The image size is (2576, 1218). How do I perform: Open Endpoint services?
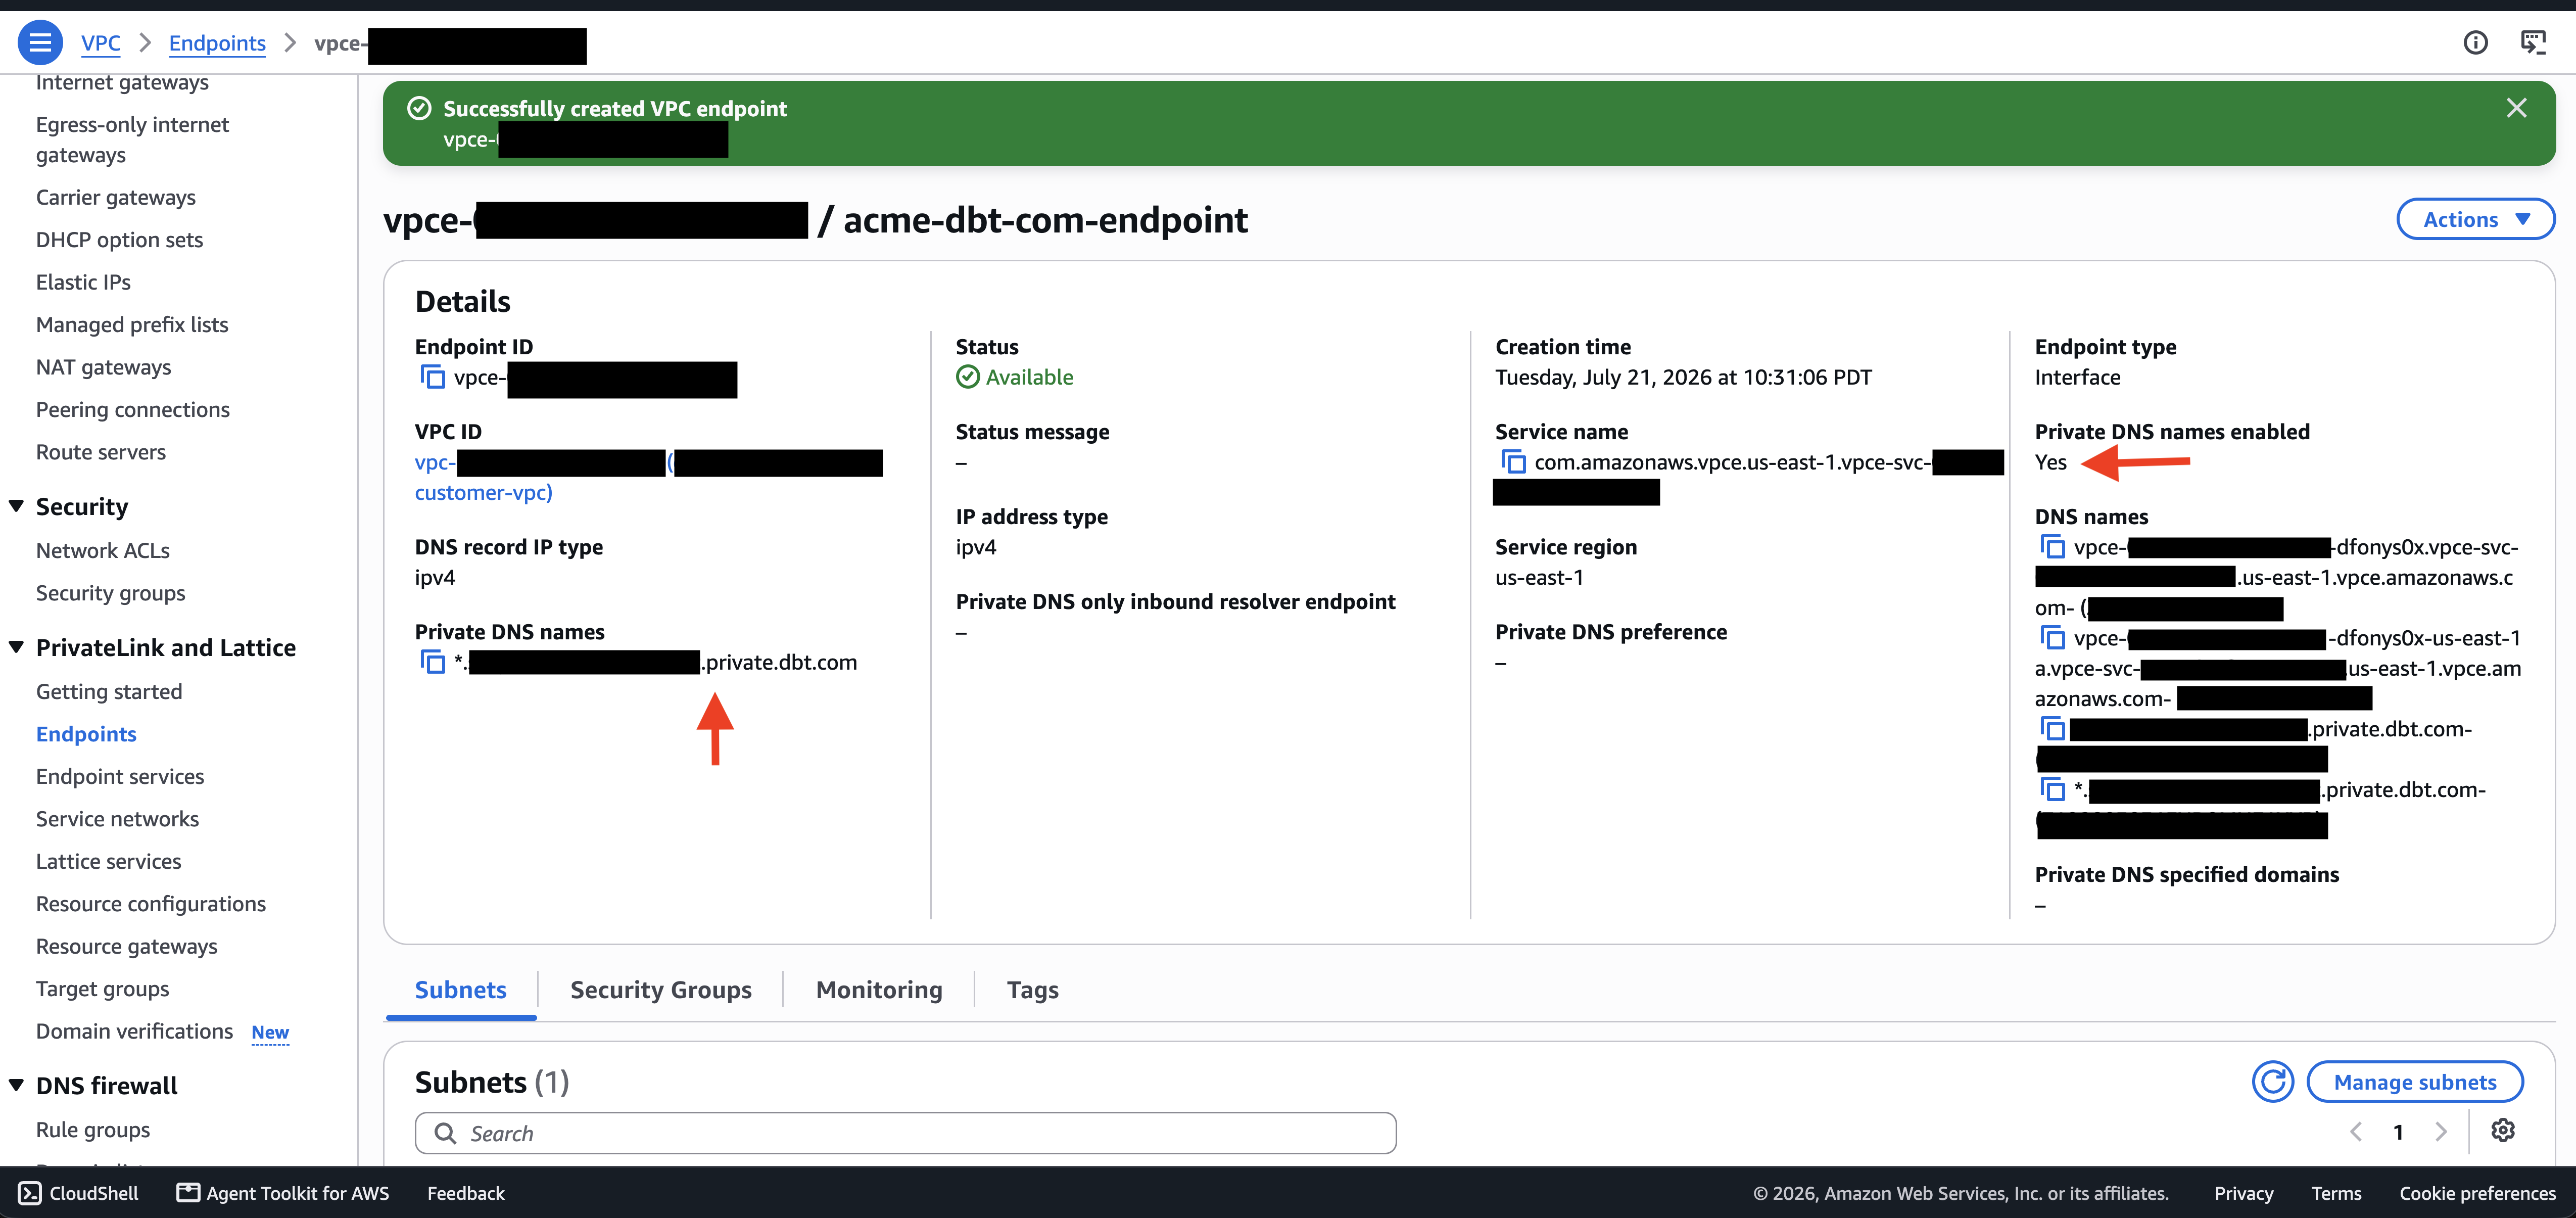point(120,777)
